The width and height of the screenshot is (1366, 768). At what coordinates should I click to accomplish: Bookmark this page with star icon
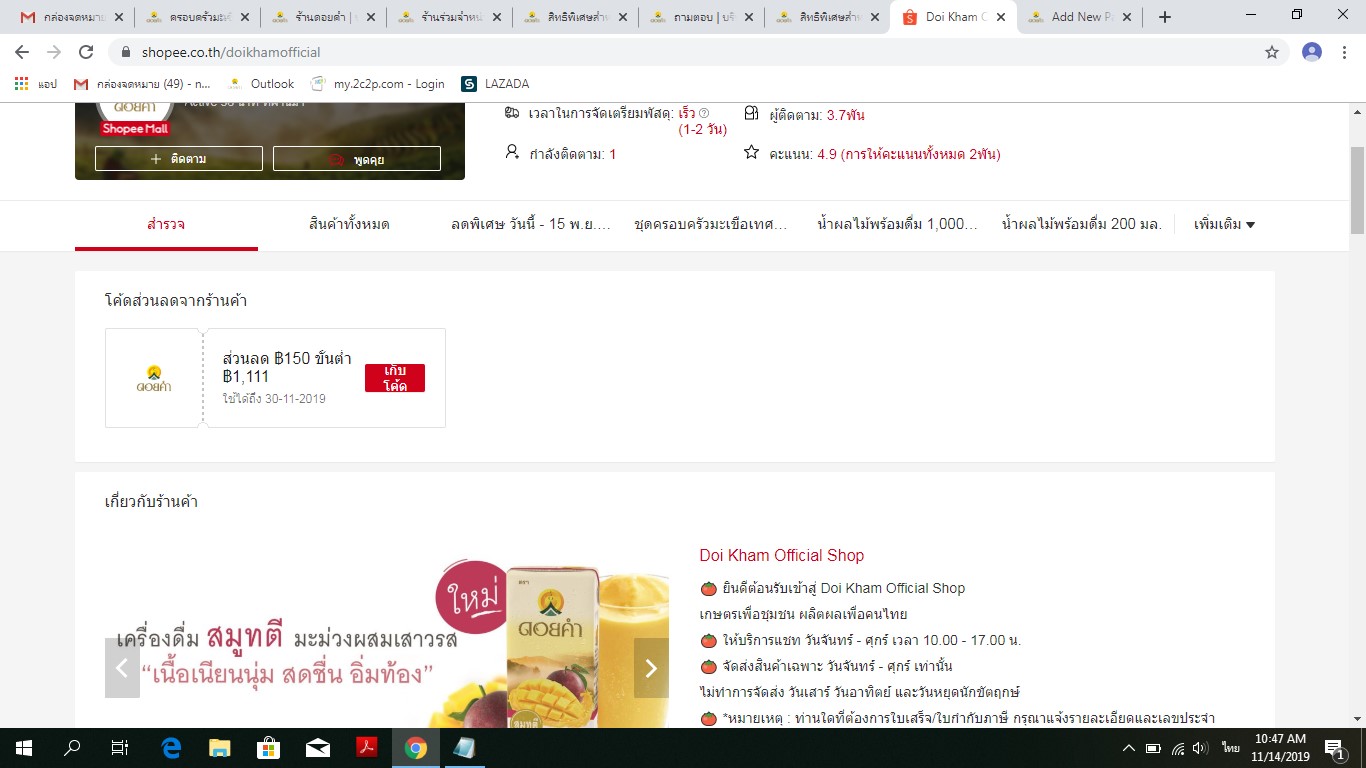[1272, 52]
